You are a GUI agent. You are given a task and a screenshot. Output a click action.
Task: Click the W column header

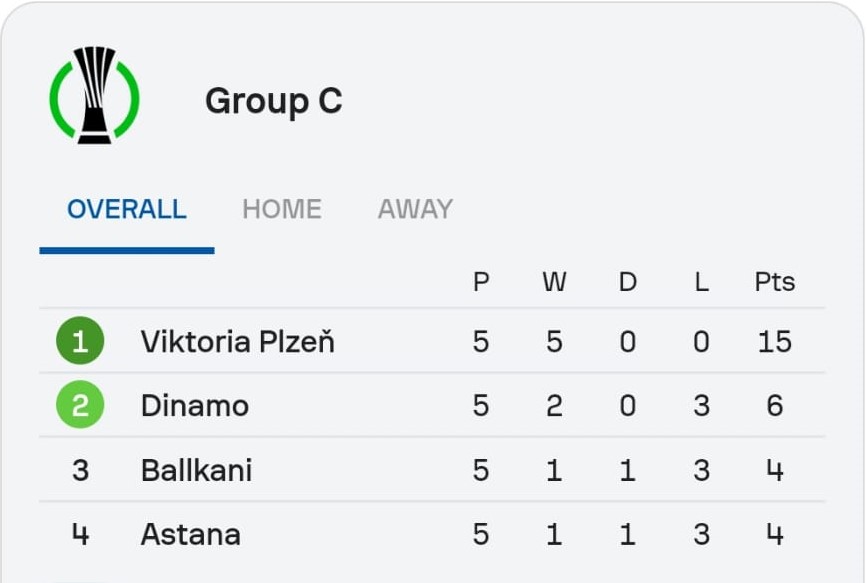(x=554, y=282)
